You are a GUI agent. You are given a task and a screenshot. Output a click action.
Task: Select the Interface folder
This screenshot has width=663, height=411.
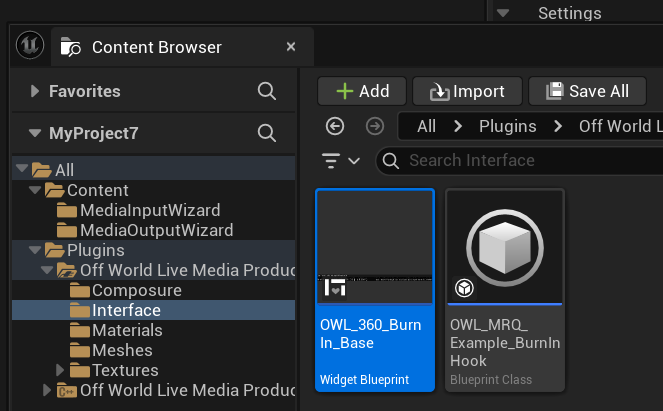(153, 310)
